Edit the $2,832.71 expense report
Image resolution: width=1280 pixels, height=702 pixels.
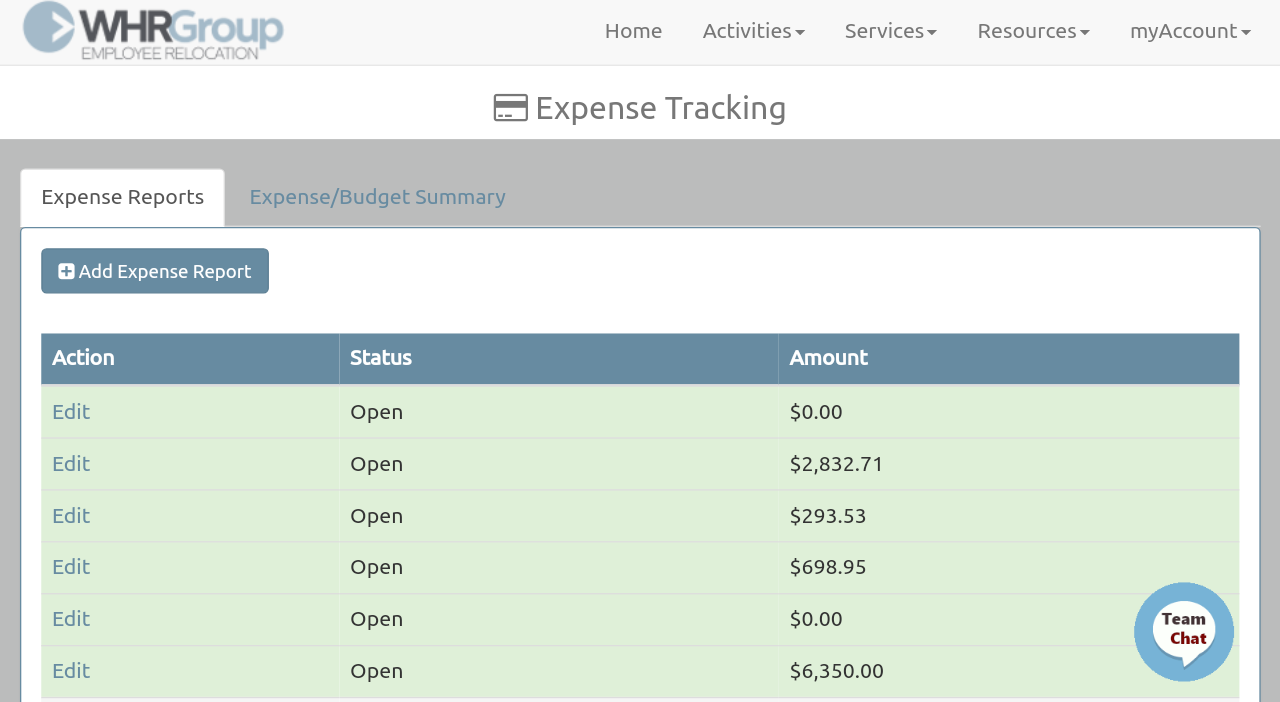pyautogui.click(x=71, y=464)
